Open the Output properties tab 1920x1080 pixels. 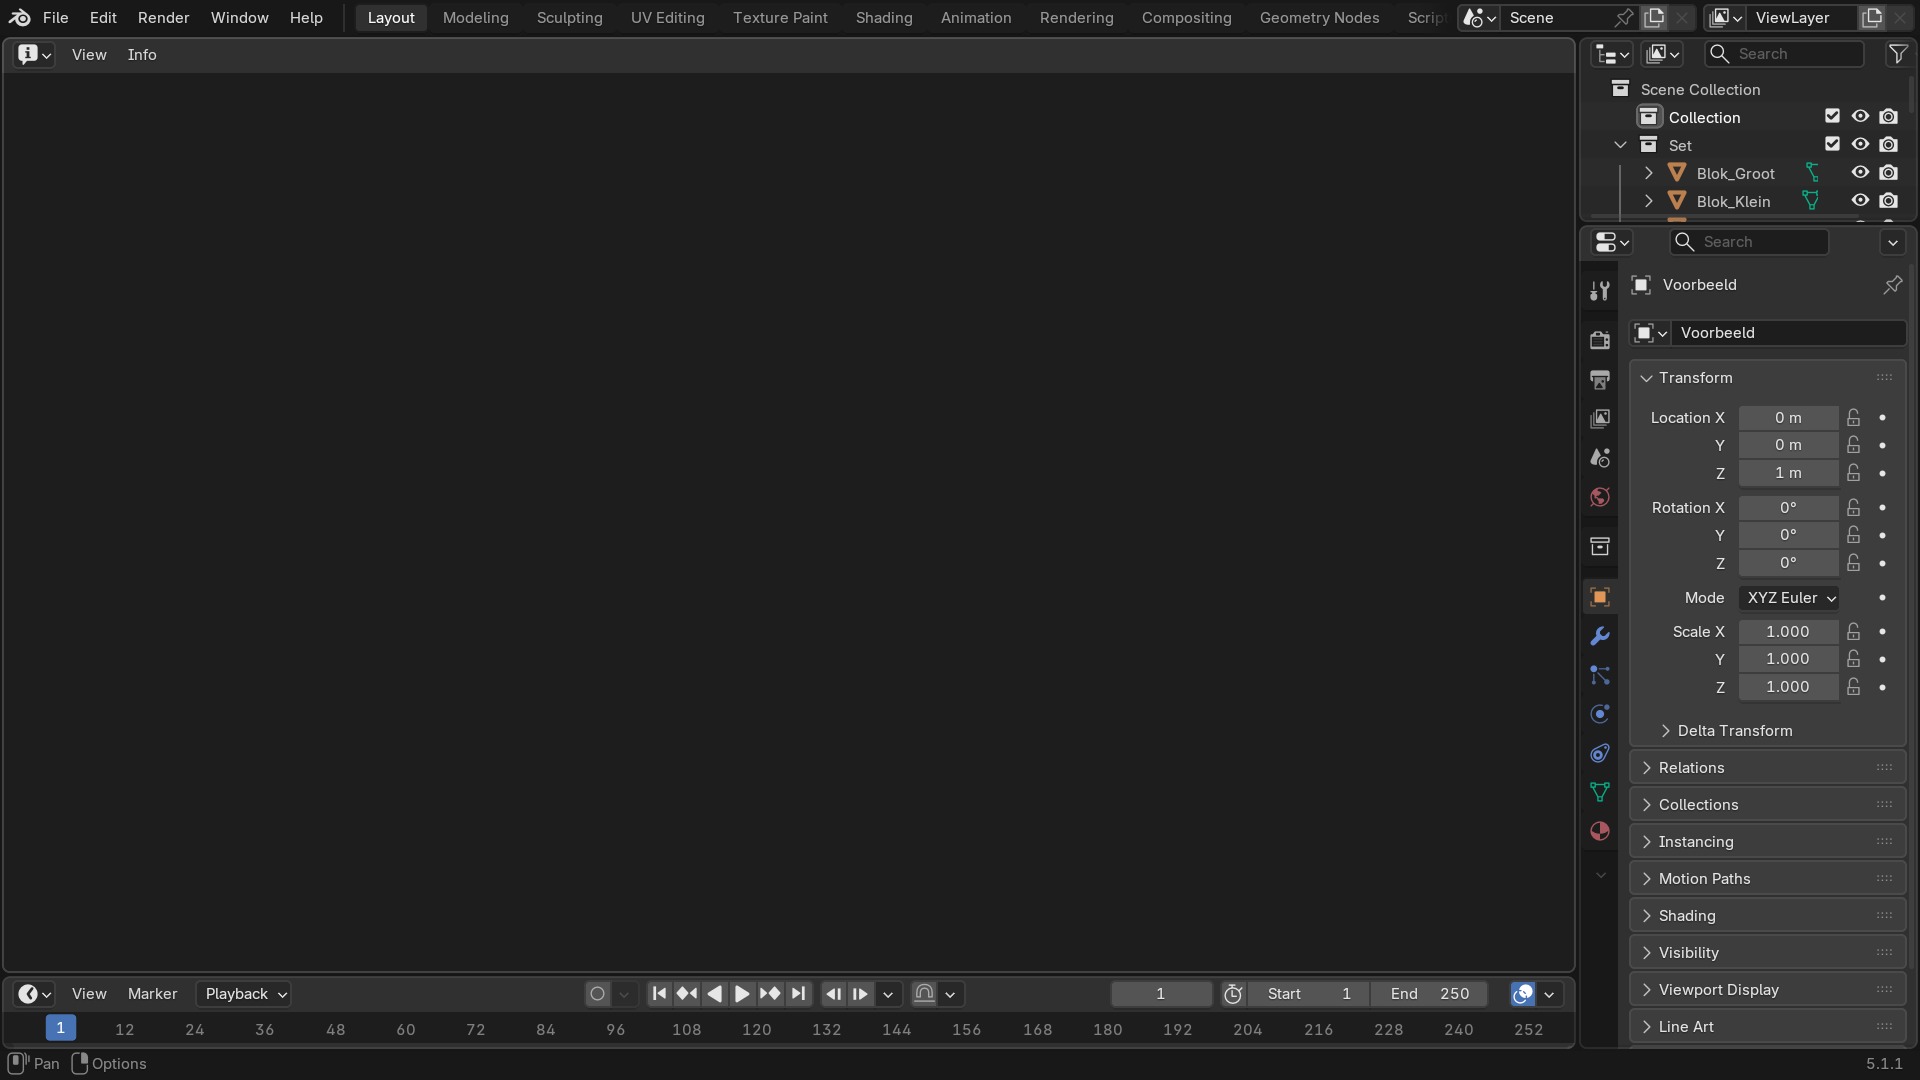[x=1600, y=379]
